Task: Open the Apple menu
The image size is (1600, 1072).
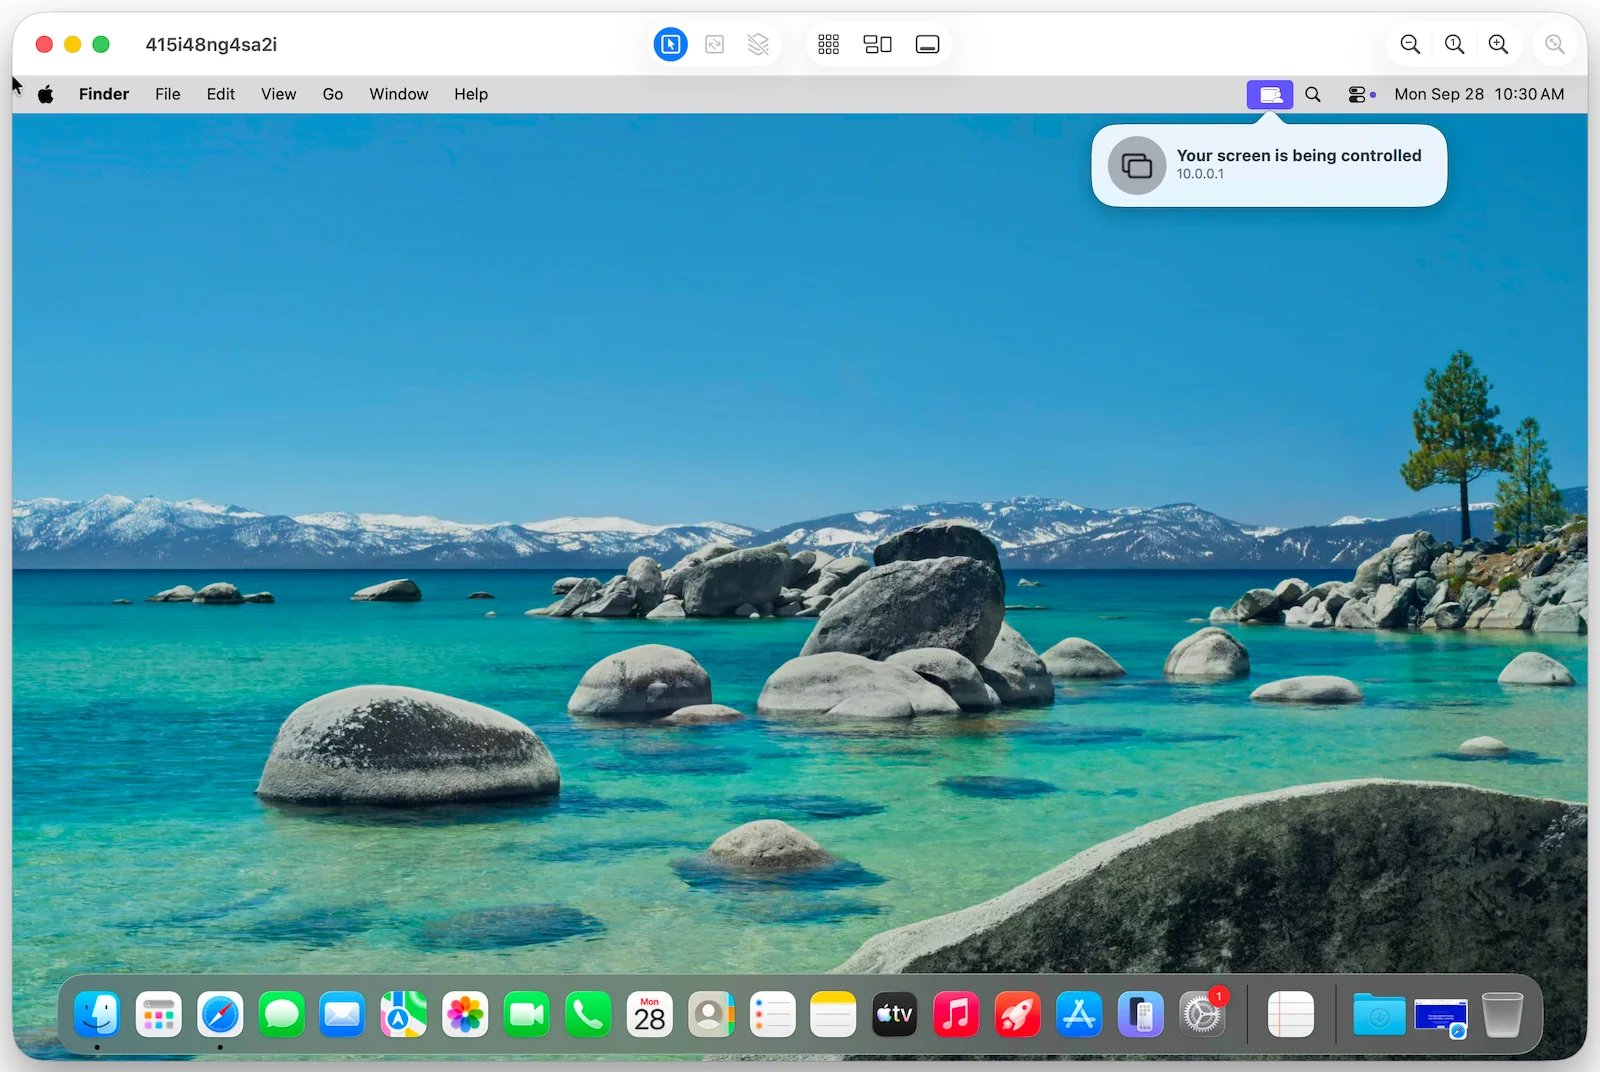Action: (x=46, y=94)
